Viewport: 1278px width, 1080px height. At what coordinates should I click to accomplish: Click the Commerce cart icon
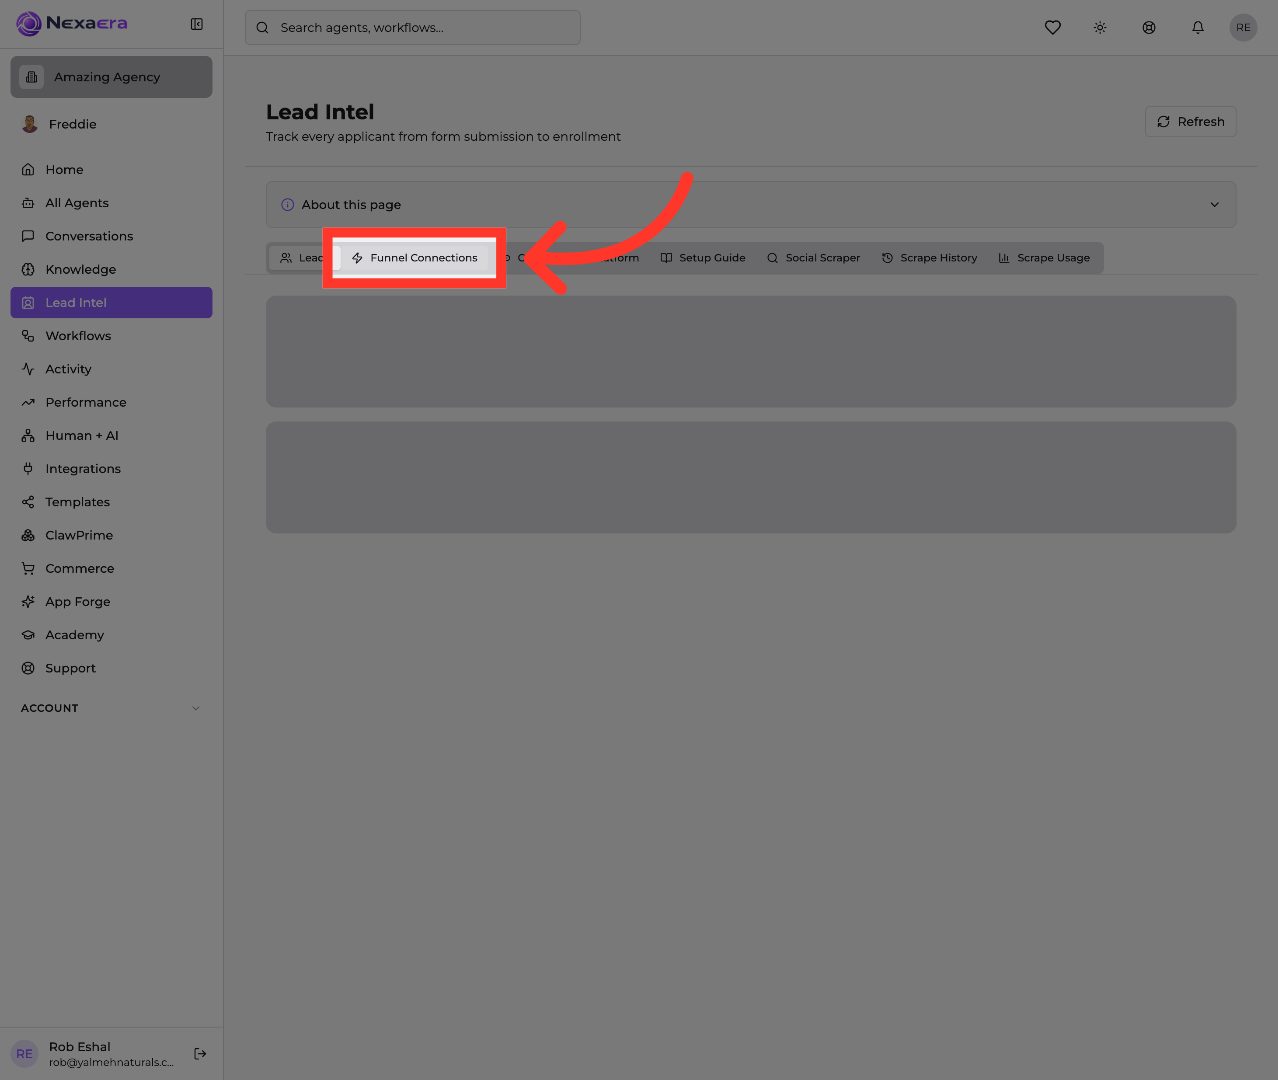click(x=28, y=568)
